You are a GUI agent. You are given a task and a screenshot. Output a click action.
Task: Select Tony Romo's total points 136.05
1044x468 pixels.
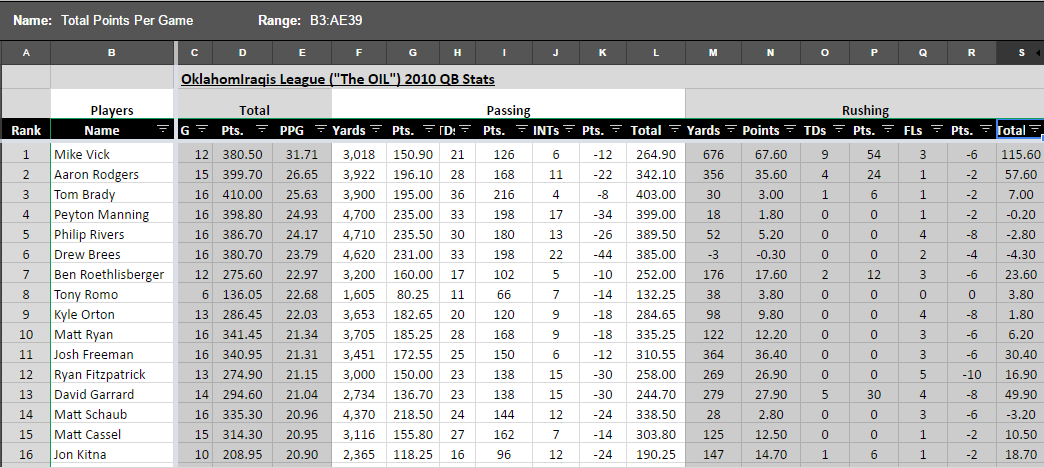tap(242, 294)
